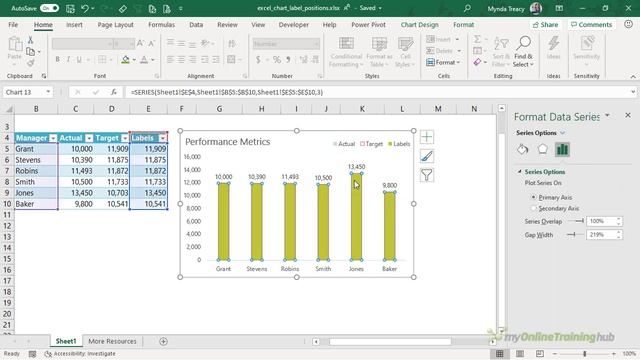Collapse the ribbon with the chevron
This screenshot has height=360, width=640.
click(x=633, y=76)
